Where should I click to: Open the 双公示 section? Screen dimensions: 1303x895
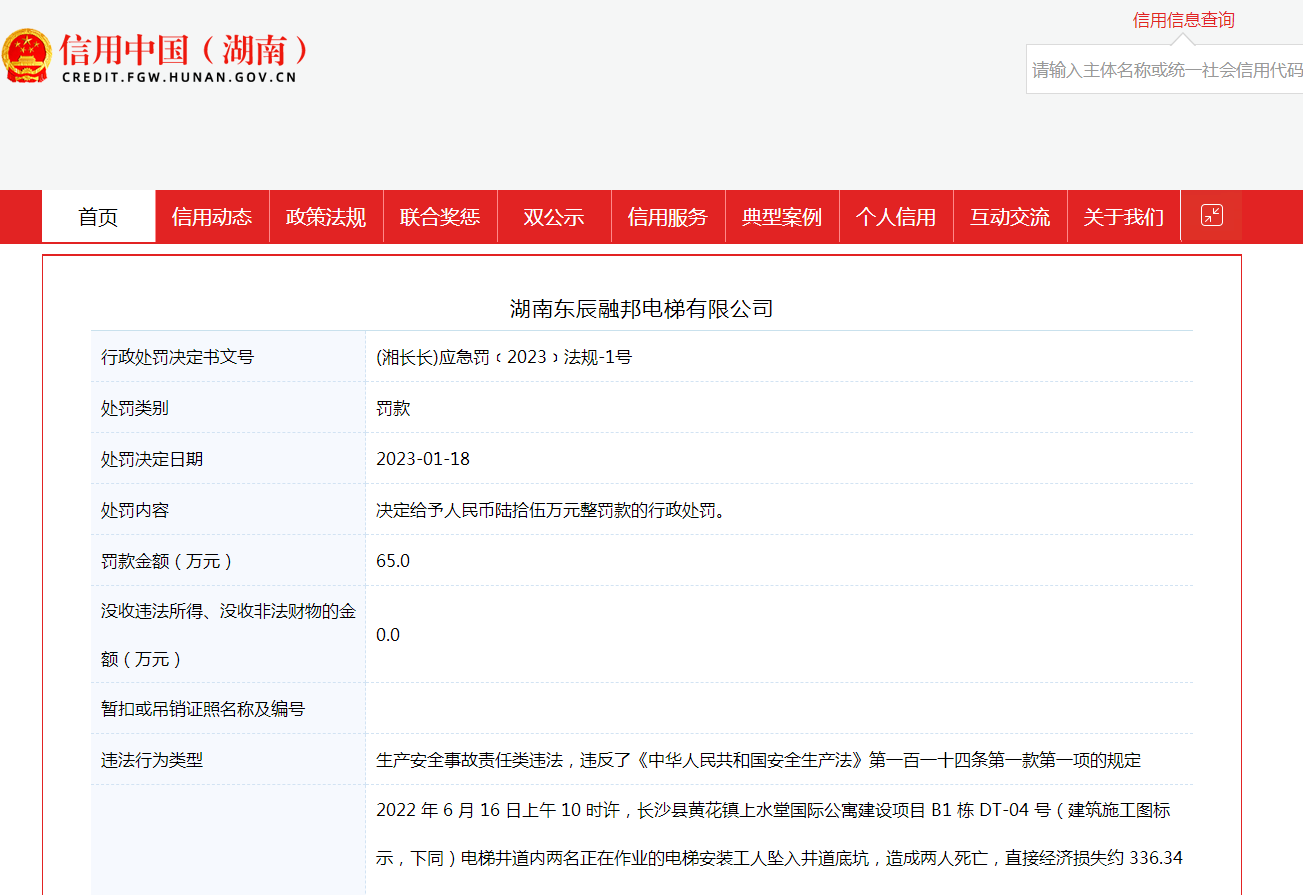pos(554,217)
